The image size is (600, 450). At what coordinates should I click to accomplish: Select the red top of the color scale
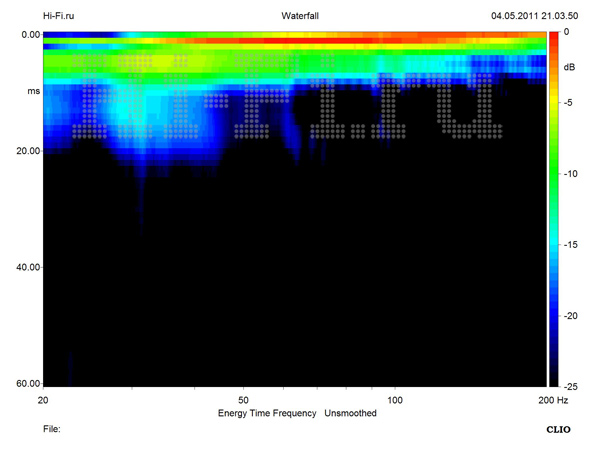(x=554, y=37)
